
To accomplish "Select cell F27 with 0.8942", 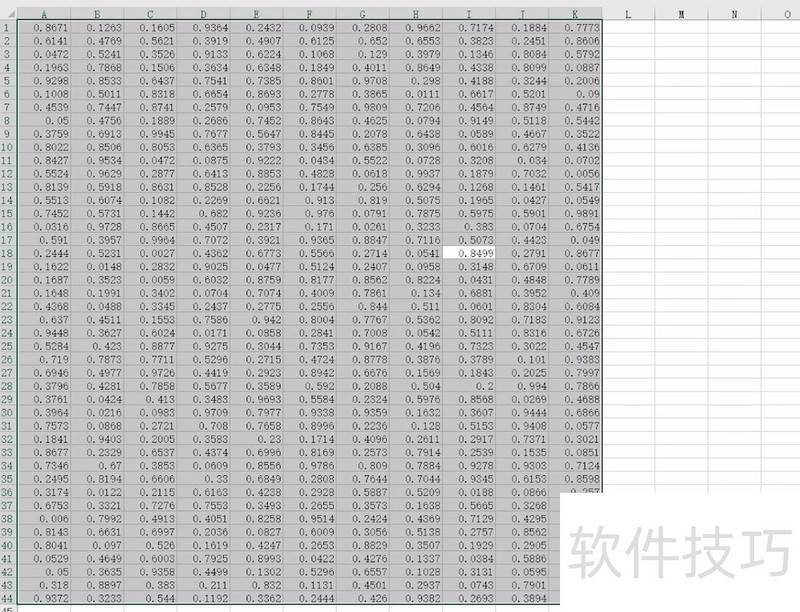I will tap(309, 373).
